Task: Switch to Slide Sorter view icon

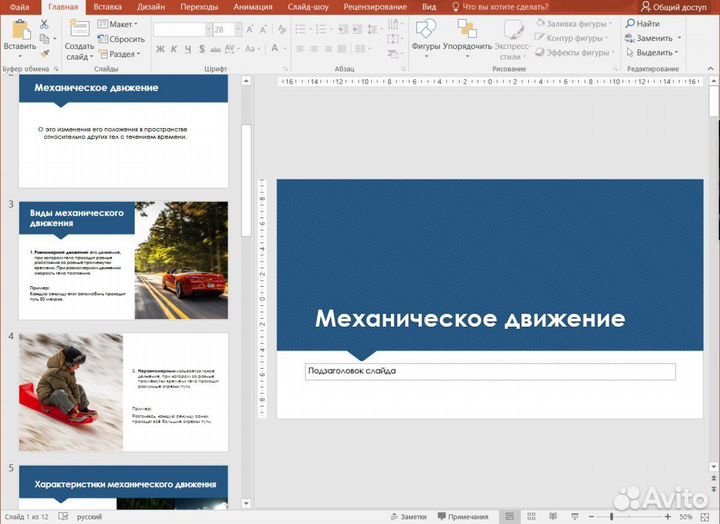Action: 531,517
